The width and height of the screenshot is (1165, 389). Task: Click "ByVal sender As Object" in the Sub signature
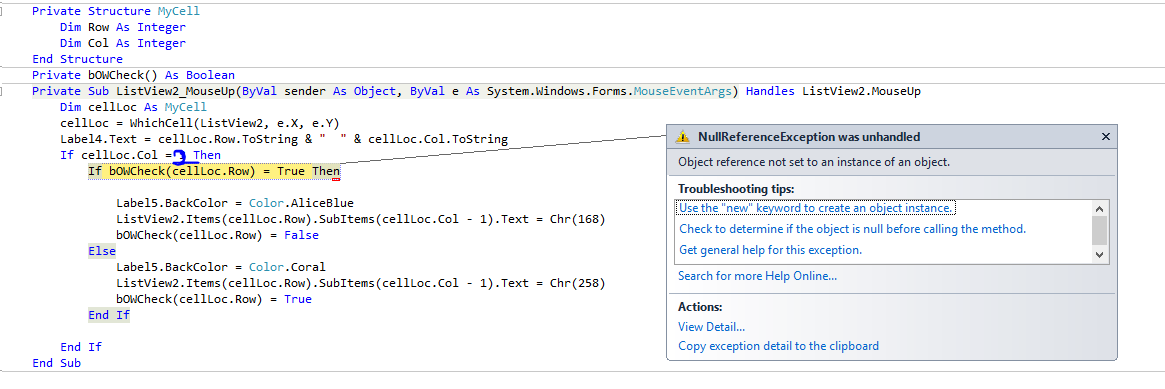point(319,91)
